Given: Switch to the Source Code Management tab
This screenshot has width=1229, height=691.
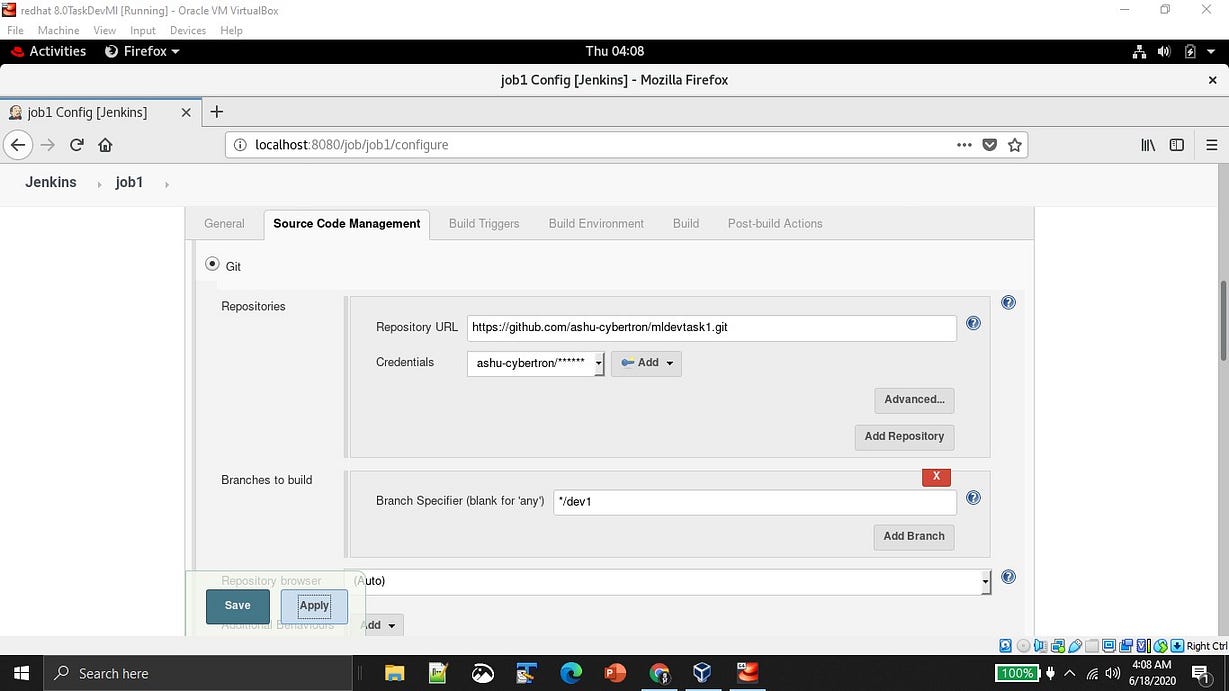Looking at the screenshot, I should coord(346,224).
